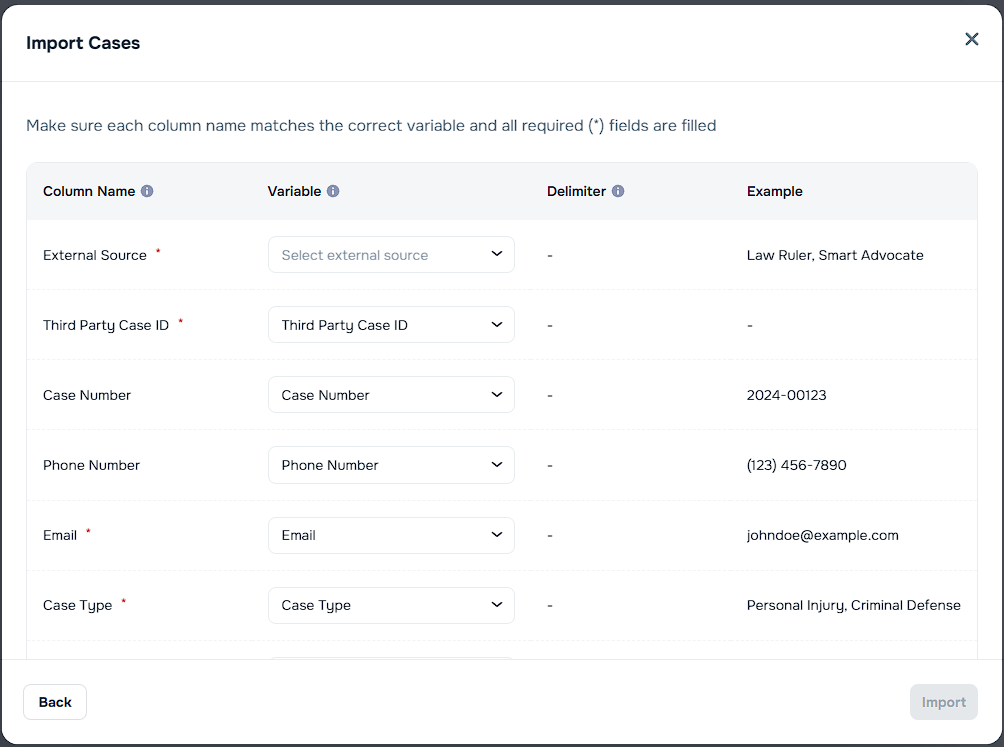1004x747 pixels.
Task: Close the Import Cases dialog
Action: (x=971, y=39)
